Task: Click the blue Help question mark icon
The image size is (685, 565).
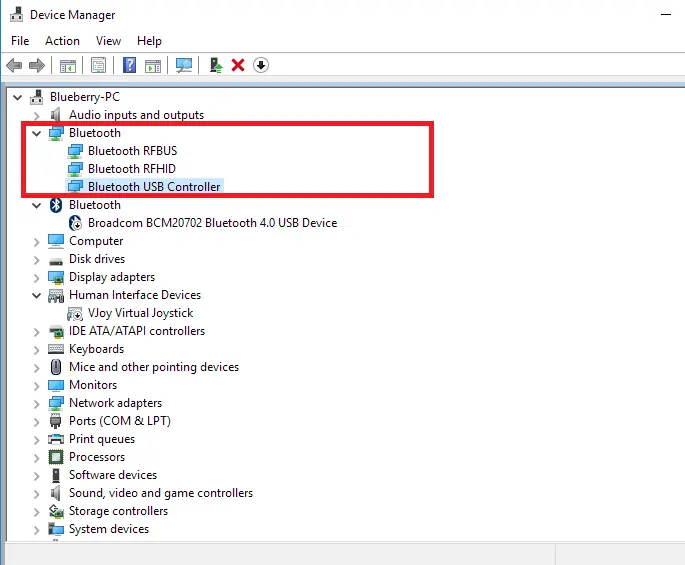Action: pos(129,66)
